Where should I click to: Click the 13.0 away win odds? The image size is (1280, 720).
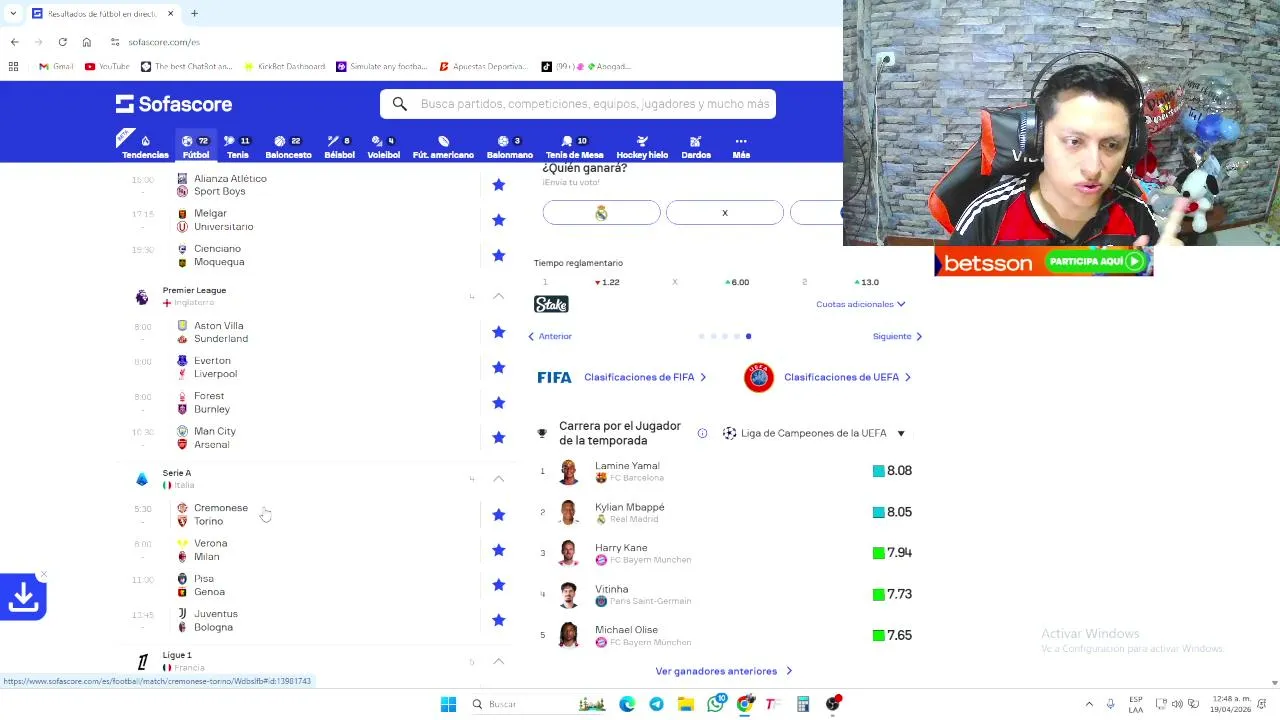point(867,282)
